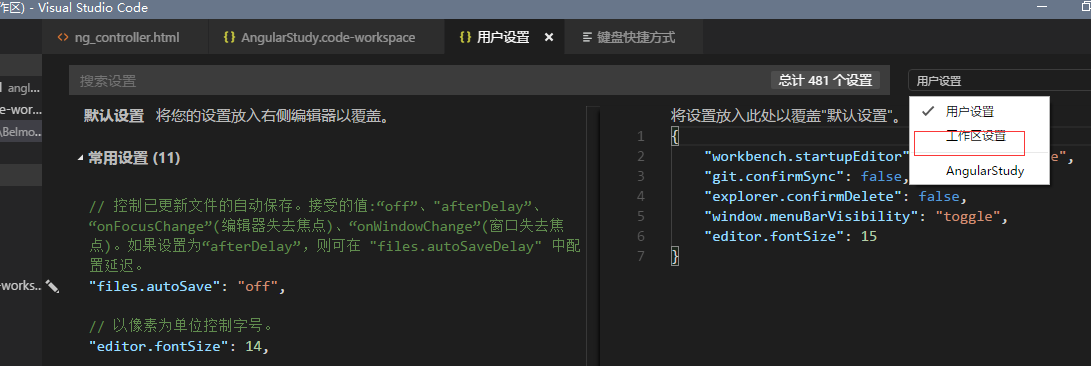Click the vertical scrollbar of default settings pane
Image resolution: width=1091 pixels, height=366 pixels.
593,237
